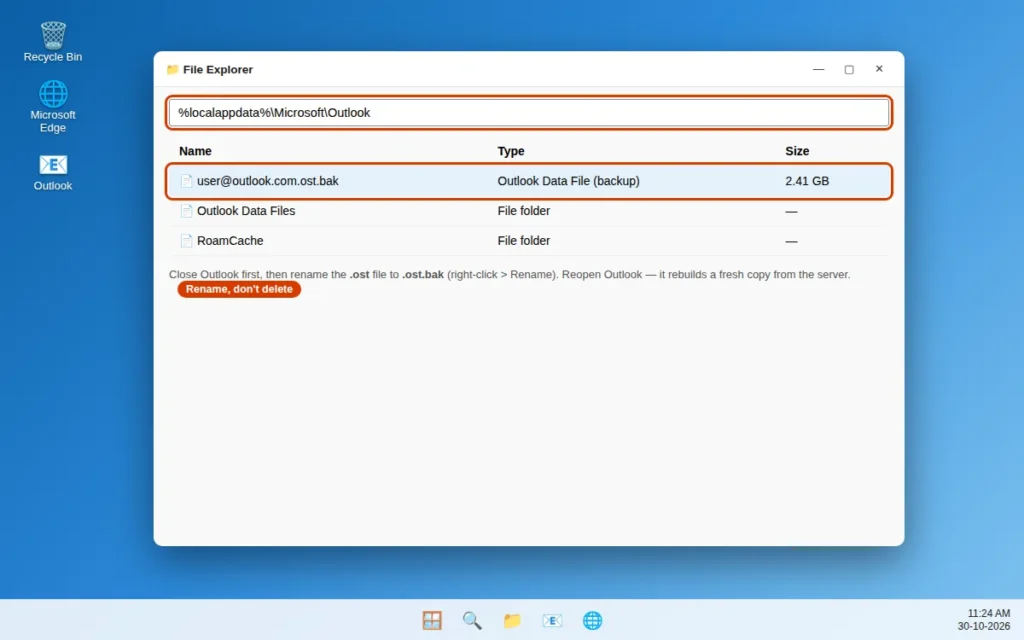
Task: Click the icon next to RoamCache
Action: coord(186,241)
